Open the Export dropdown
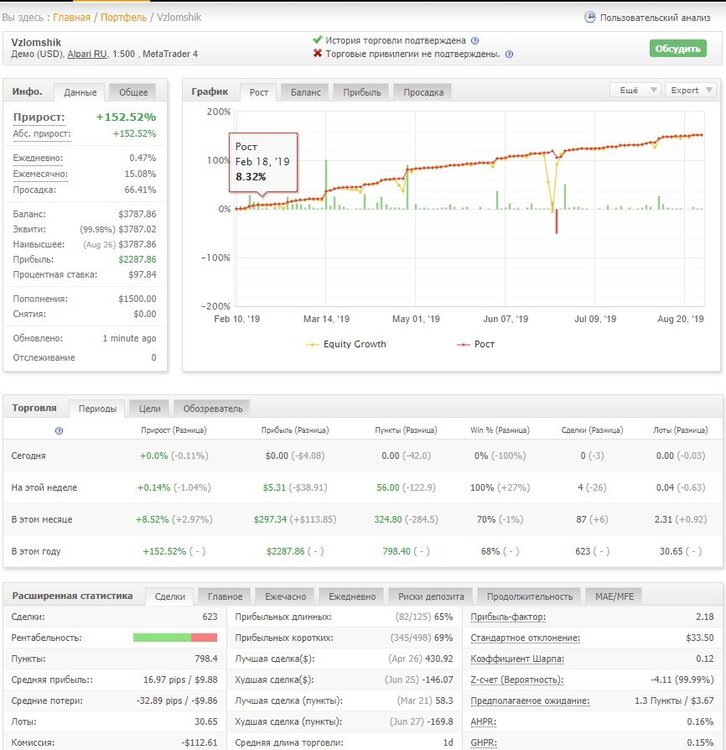The width and height of the screenshot is (726, 750). point(691,90)
